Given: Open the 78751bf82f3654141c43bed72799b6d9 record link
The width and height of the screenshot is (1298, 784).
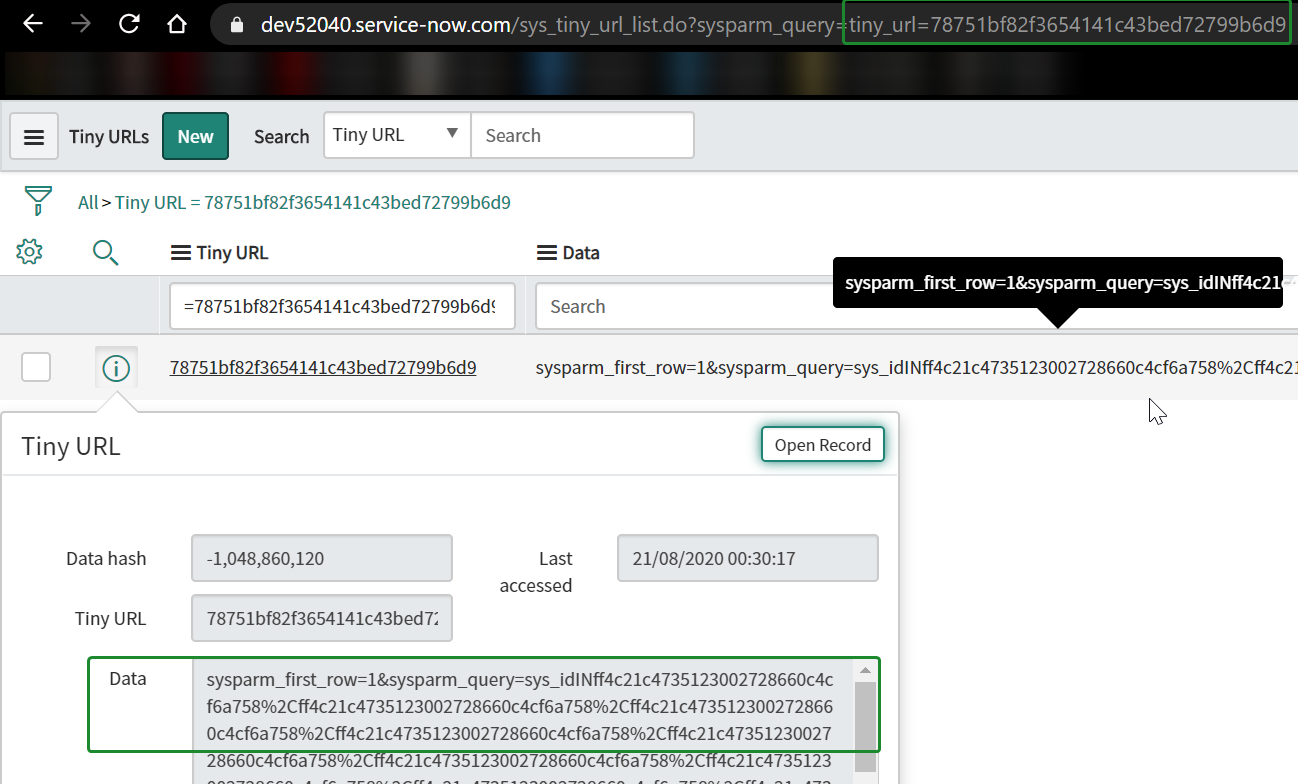Looking at the screenshot, I should click(x=323, y=368).
